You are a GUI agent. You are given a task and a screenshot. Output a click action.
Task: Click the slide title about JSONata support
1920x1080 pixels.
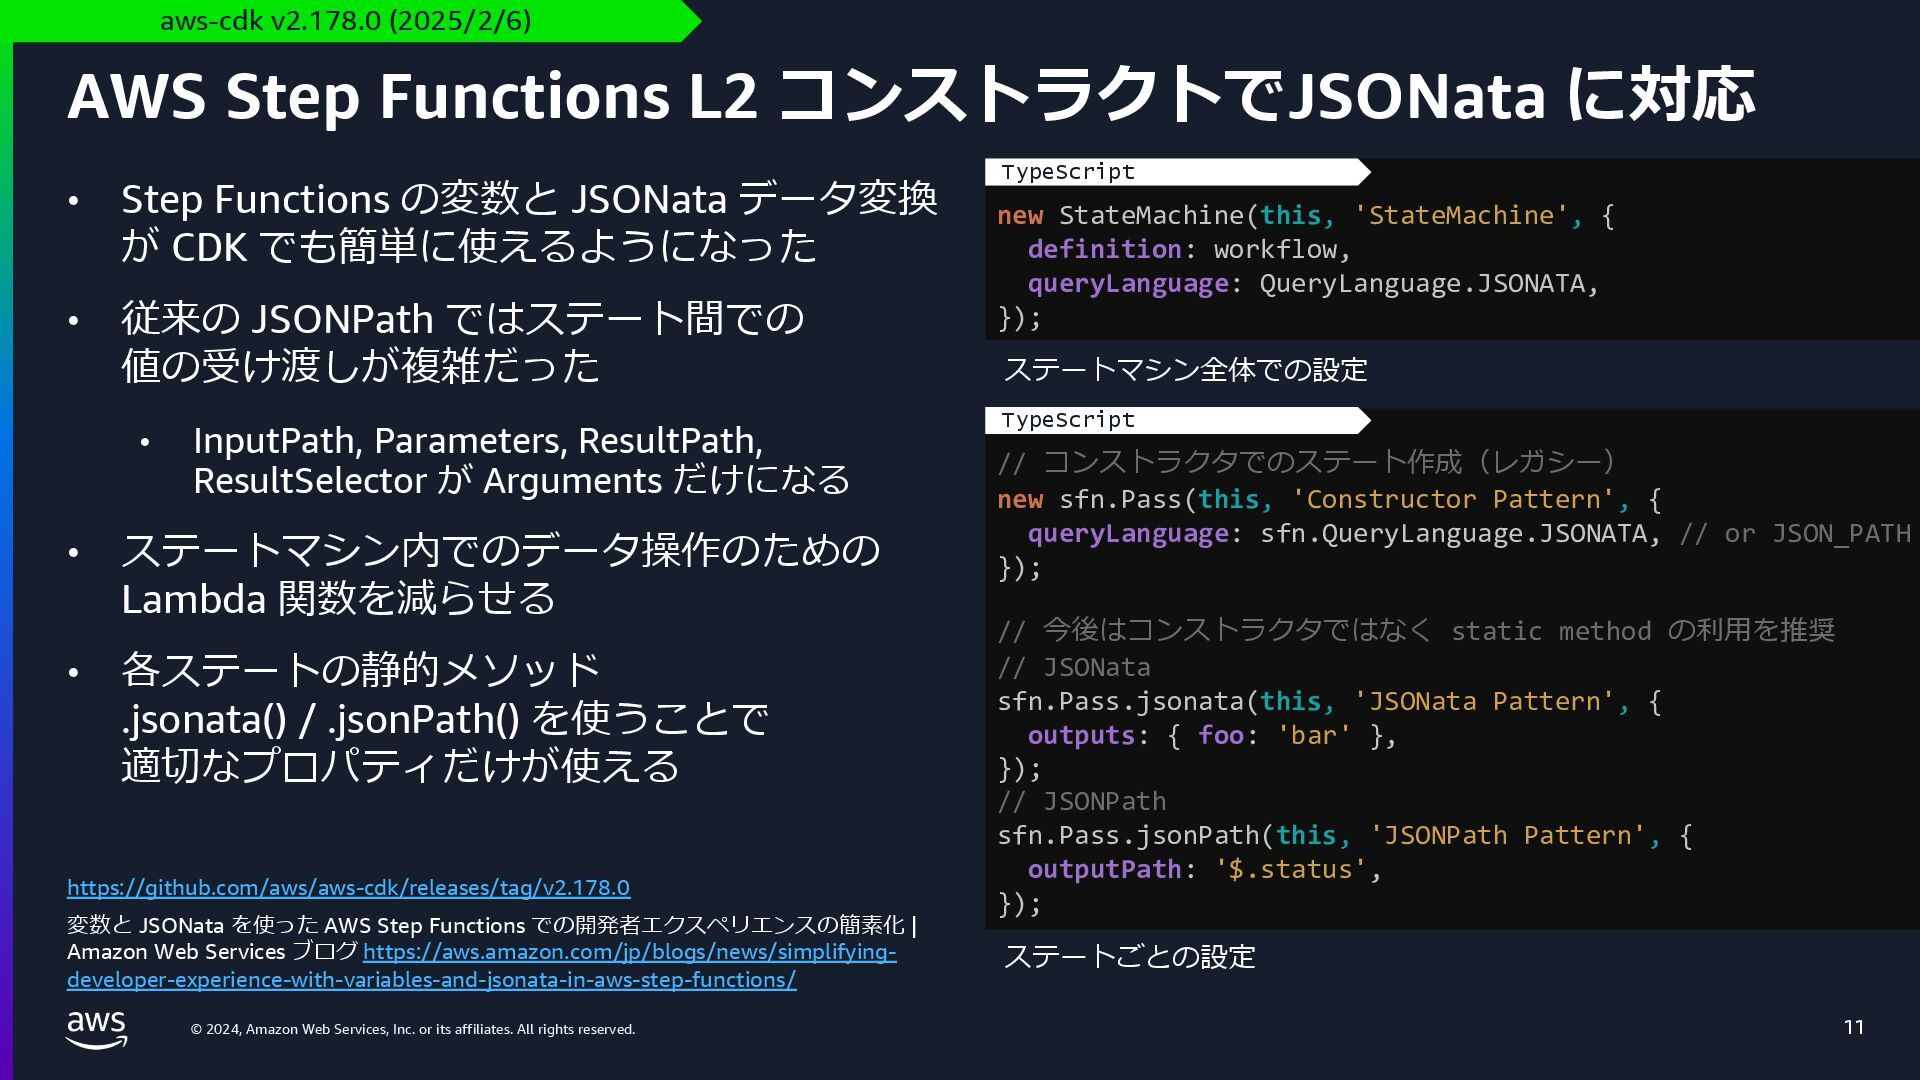point(911,96)
